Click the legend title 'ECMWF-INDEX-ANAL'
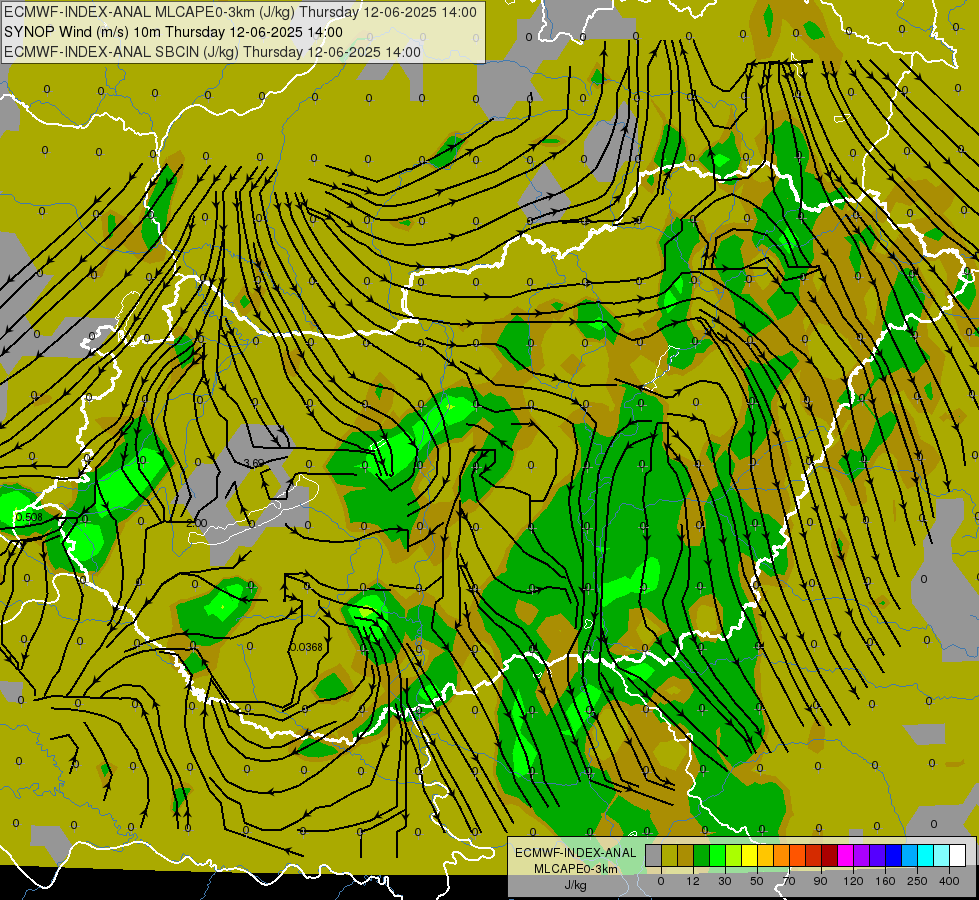 coord(575,853)
